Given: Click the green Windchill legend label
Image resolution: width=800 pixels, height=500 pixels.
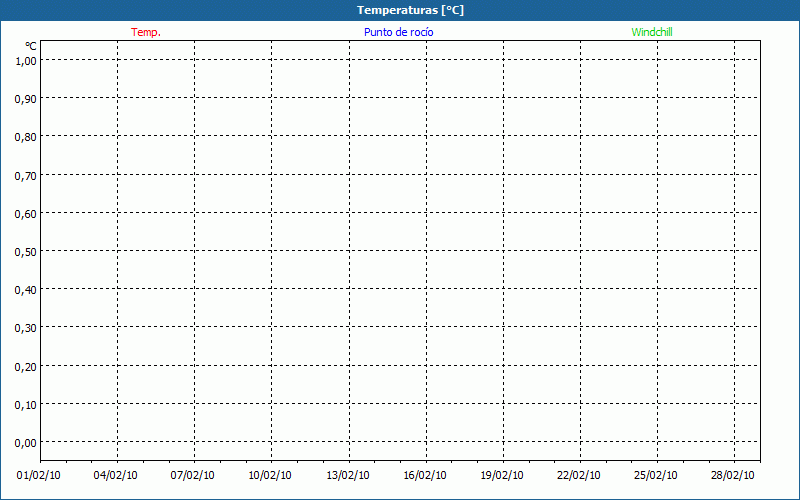Looking at the screenshot, I should coord(652,32).
